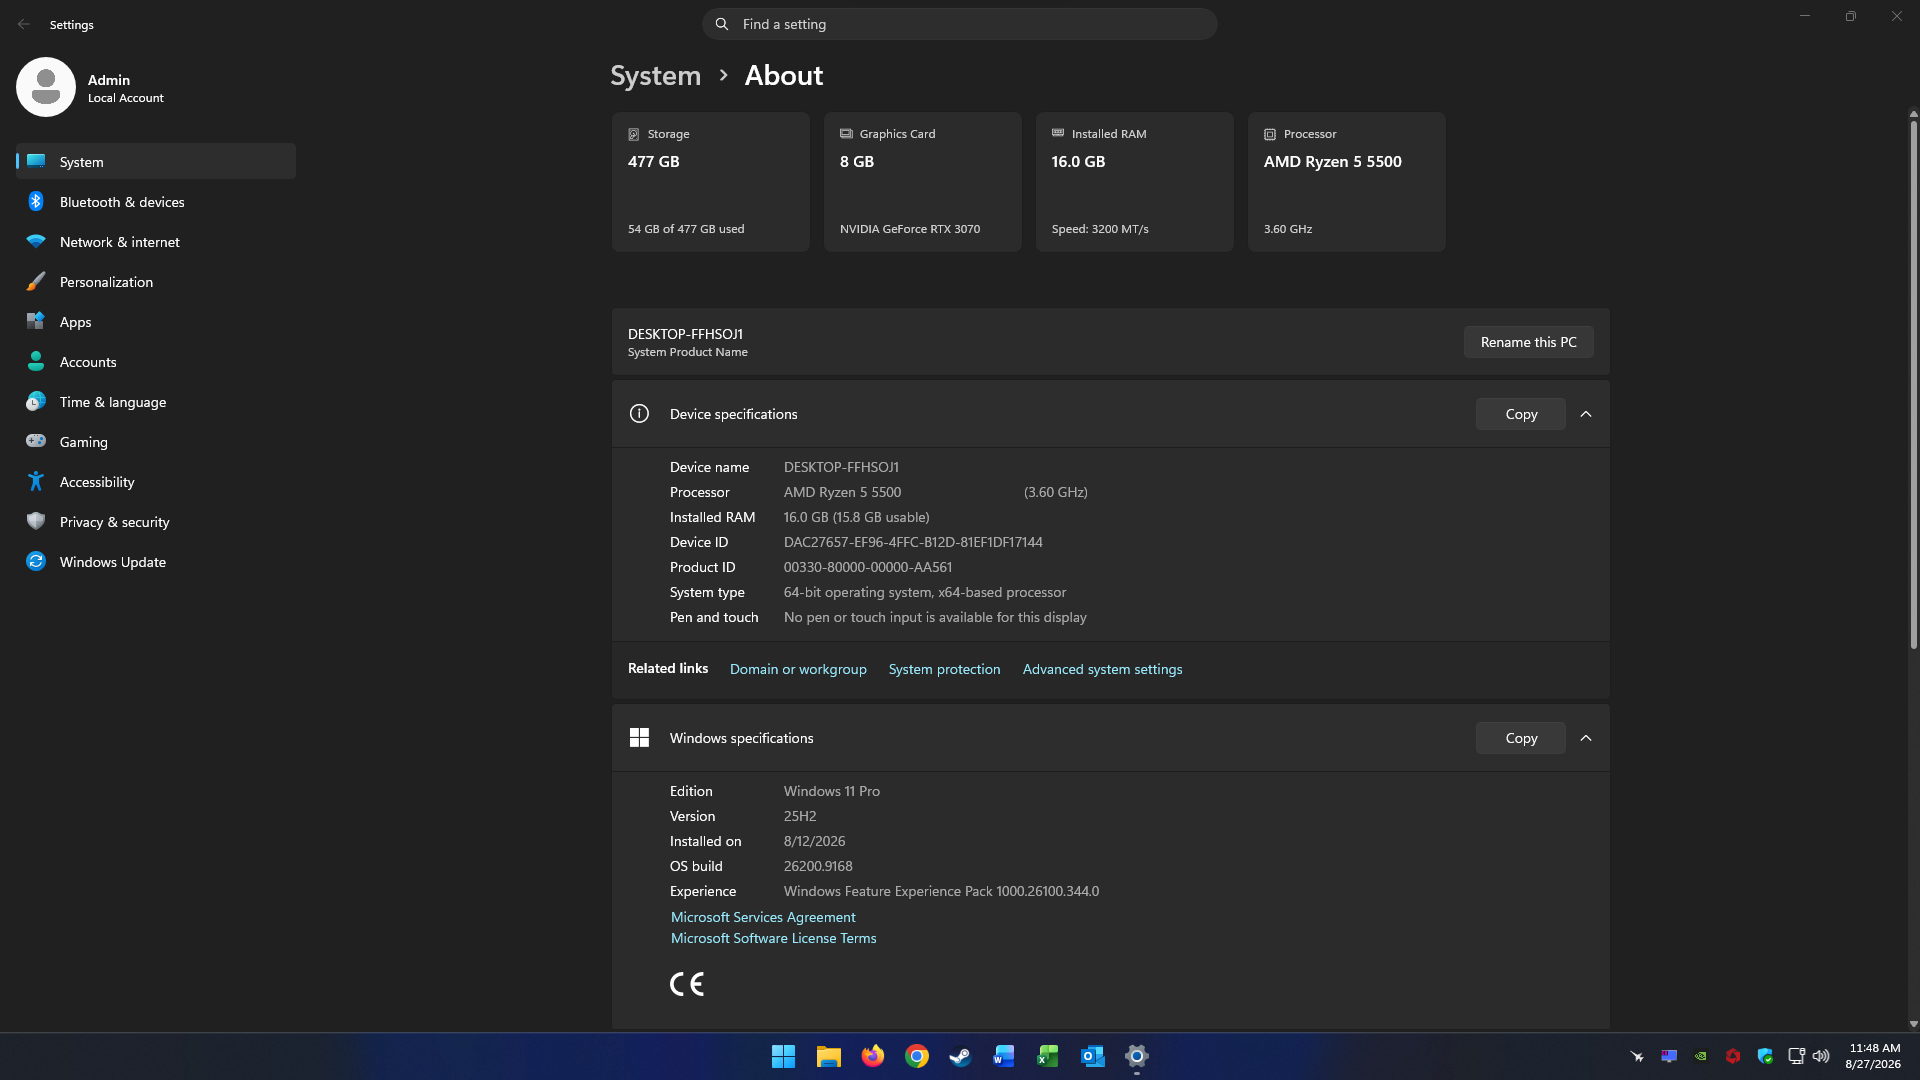Click the Device ID value DAC27657-EF96-4FFC-B12D-81EF1DF17144

pos(913,542)
